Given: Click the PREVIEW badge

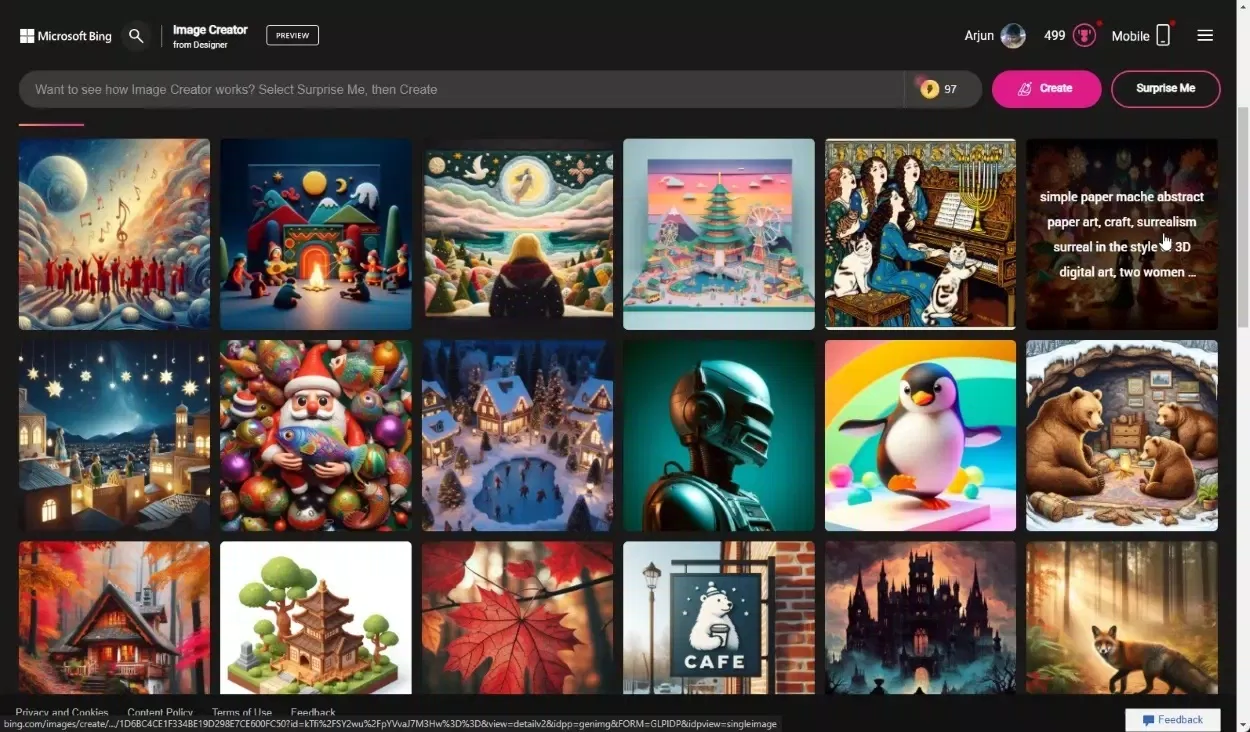Looking at the screenshot, I should pos(292,36).
